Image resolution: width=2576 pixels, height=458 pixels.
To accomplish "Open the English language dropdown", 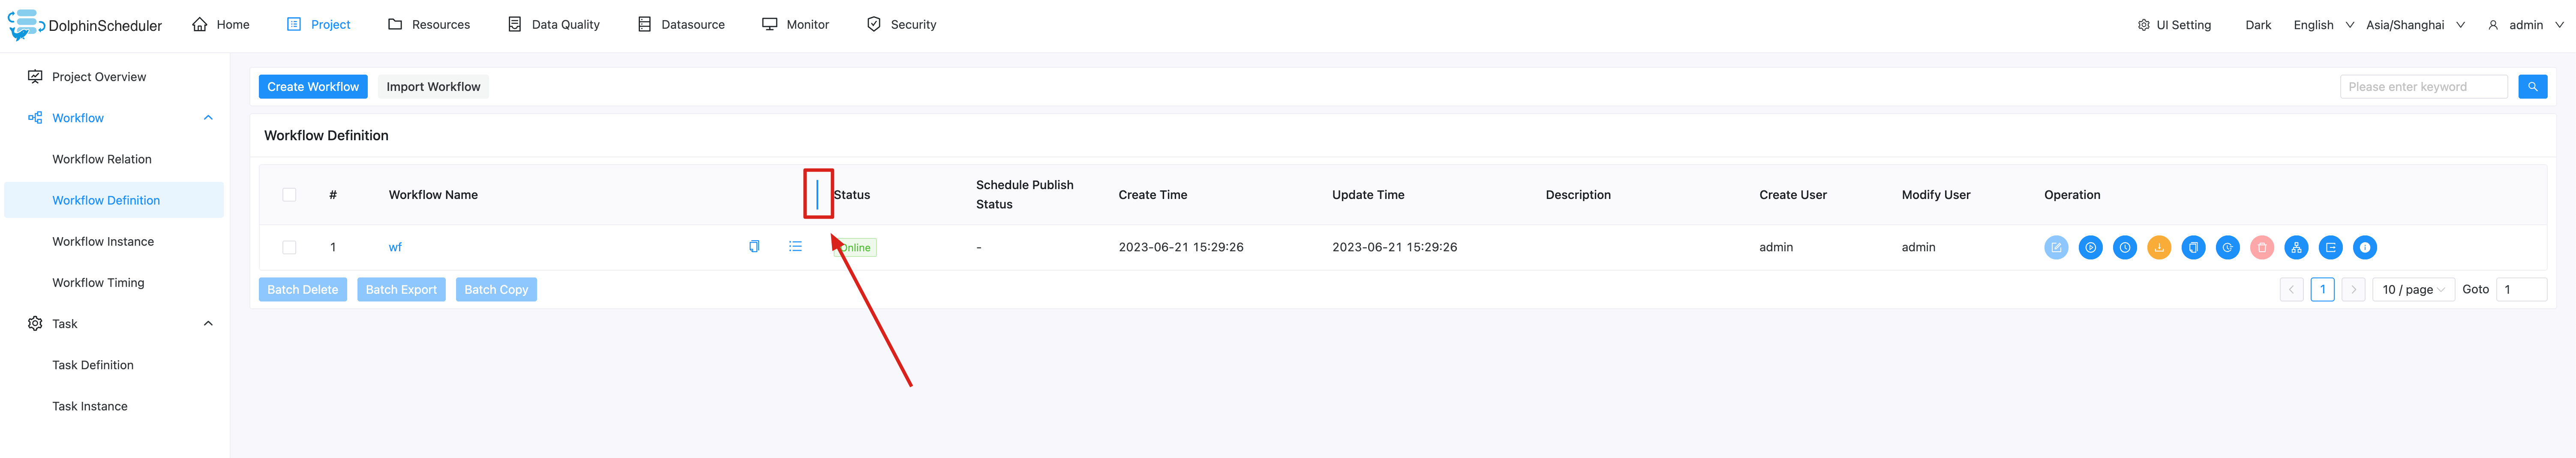I will pyautogui.click(x=2322, y=25).
